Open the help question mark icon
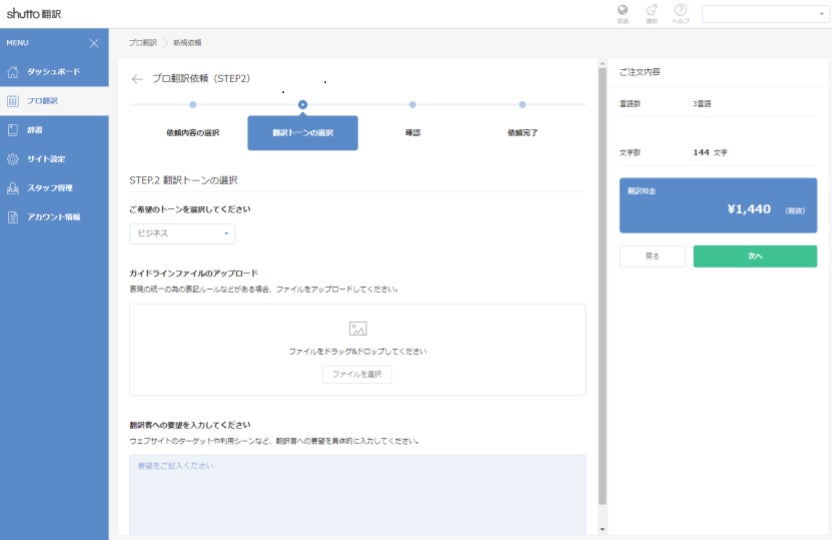 (x=680, y=10)
